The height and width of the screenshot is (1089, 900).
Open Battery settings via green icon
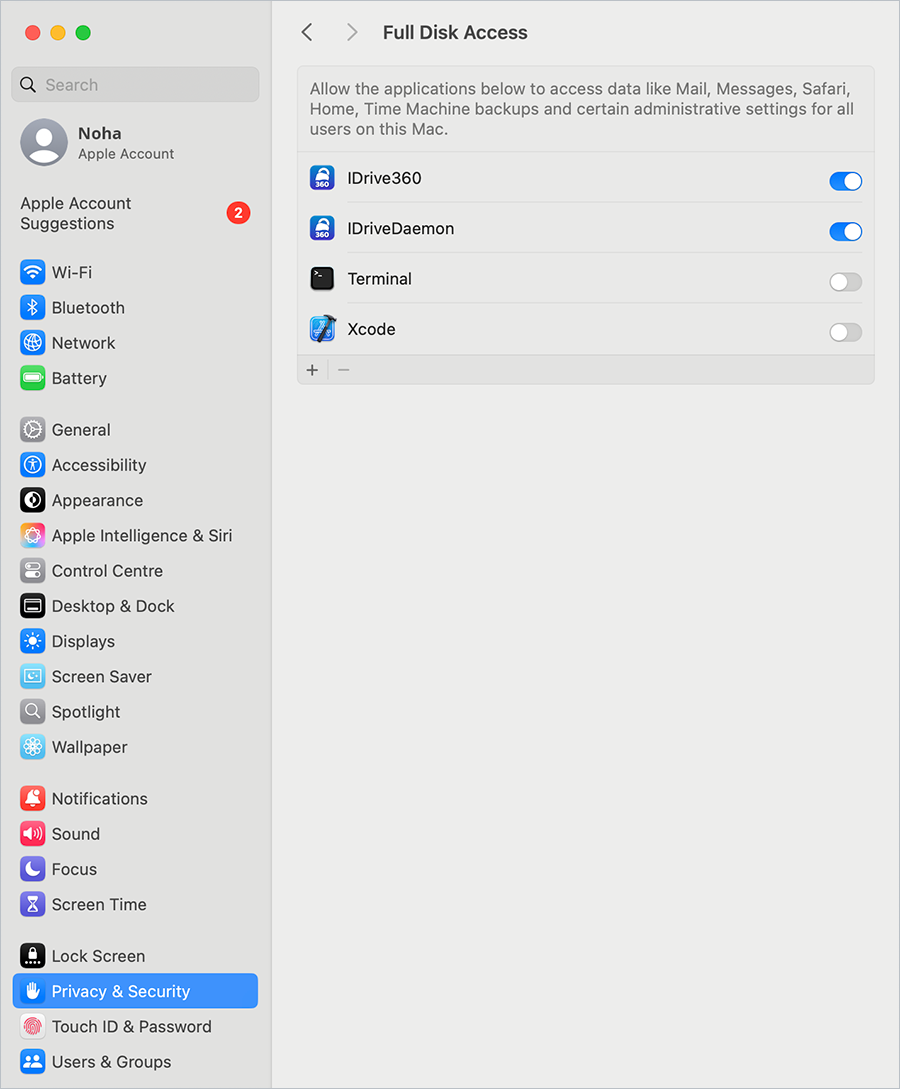33,378
